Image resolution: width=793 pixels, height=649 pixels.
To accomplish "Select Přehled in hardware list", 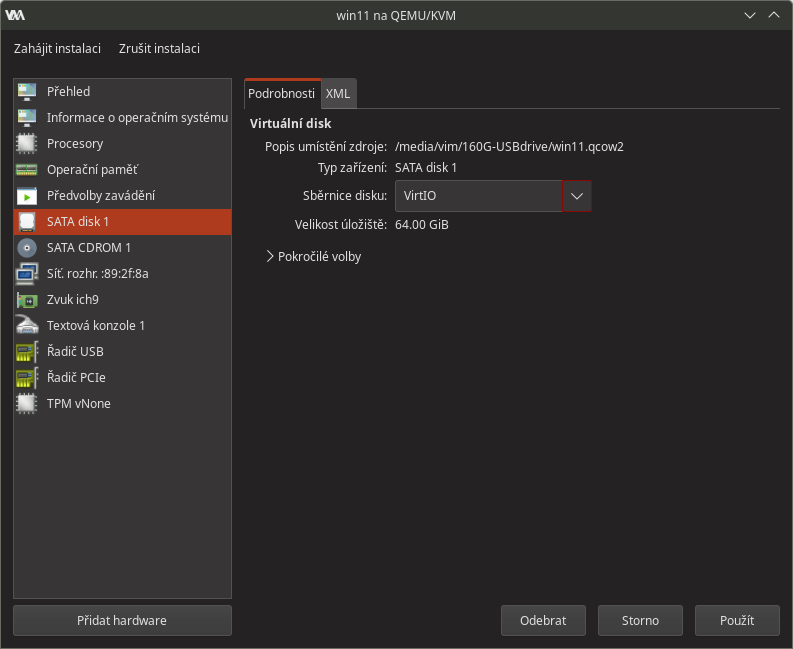I will (122, 92).
